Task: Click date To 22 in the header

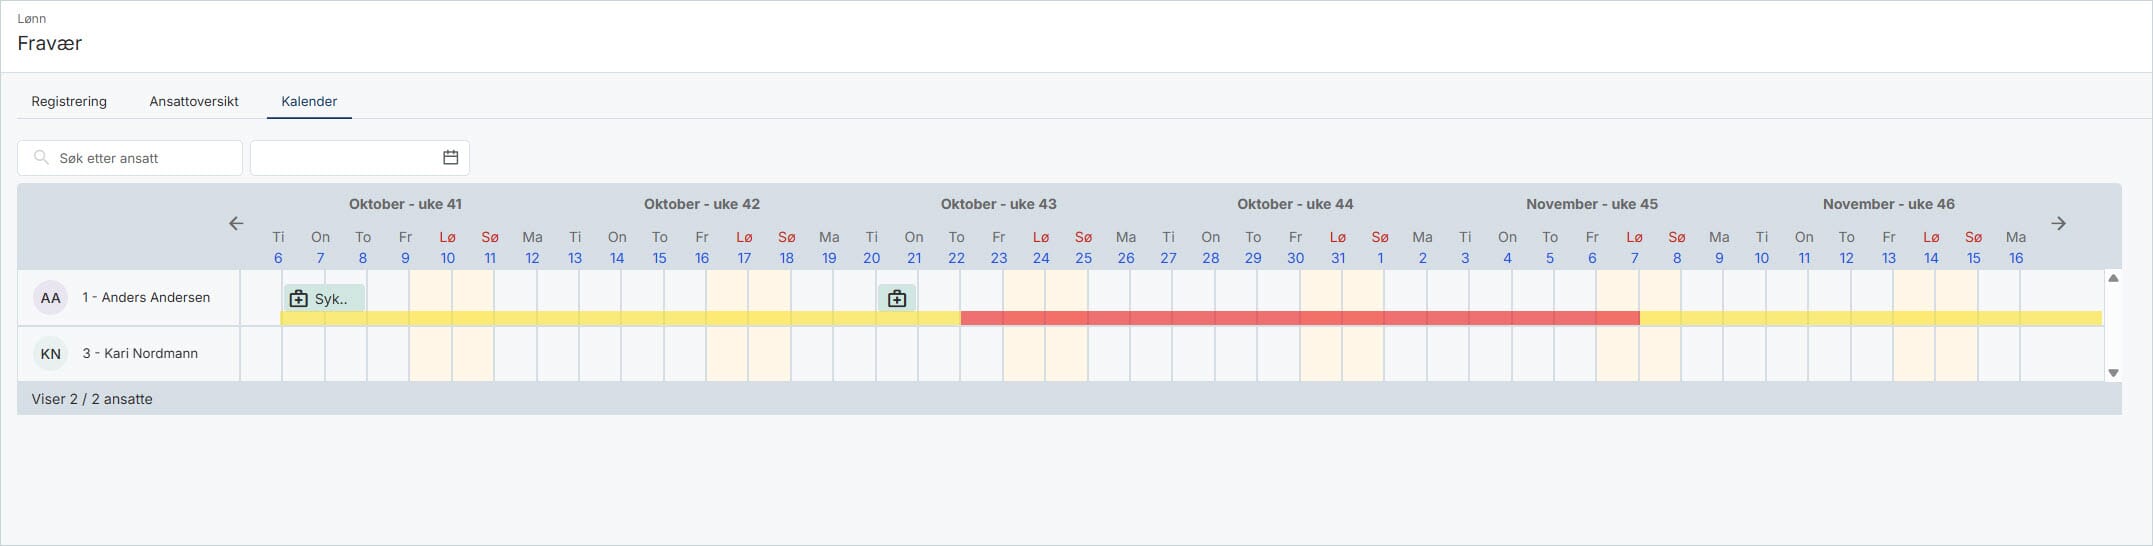Action: [956, 248]
